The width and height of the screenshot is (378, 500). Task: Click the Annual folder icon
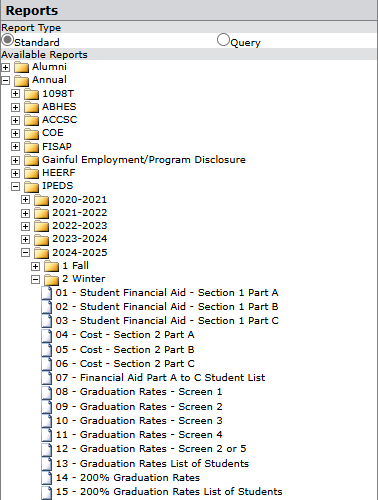[x=22, y=80]
